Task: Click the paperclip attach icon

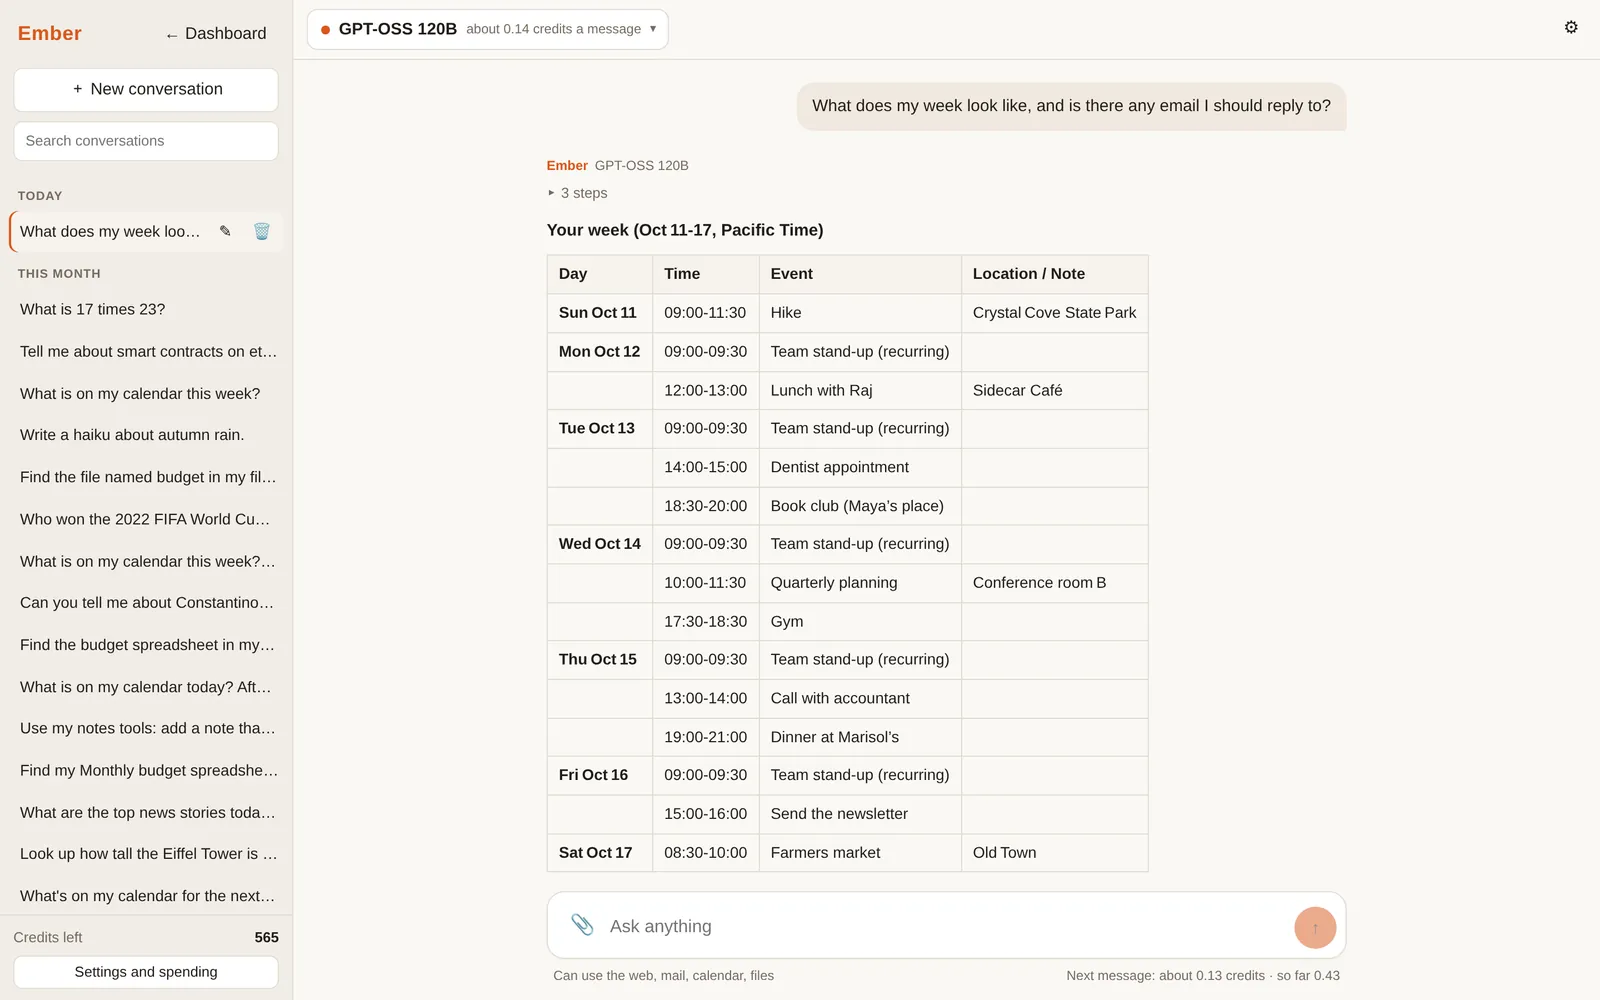Action: coord(582,925)
